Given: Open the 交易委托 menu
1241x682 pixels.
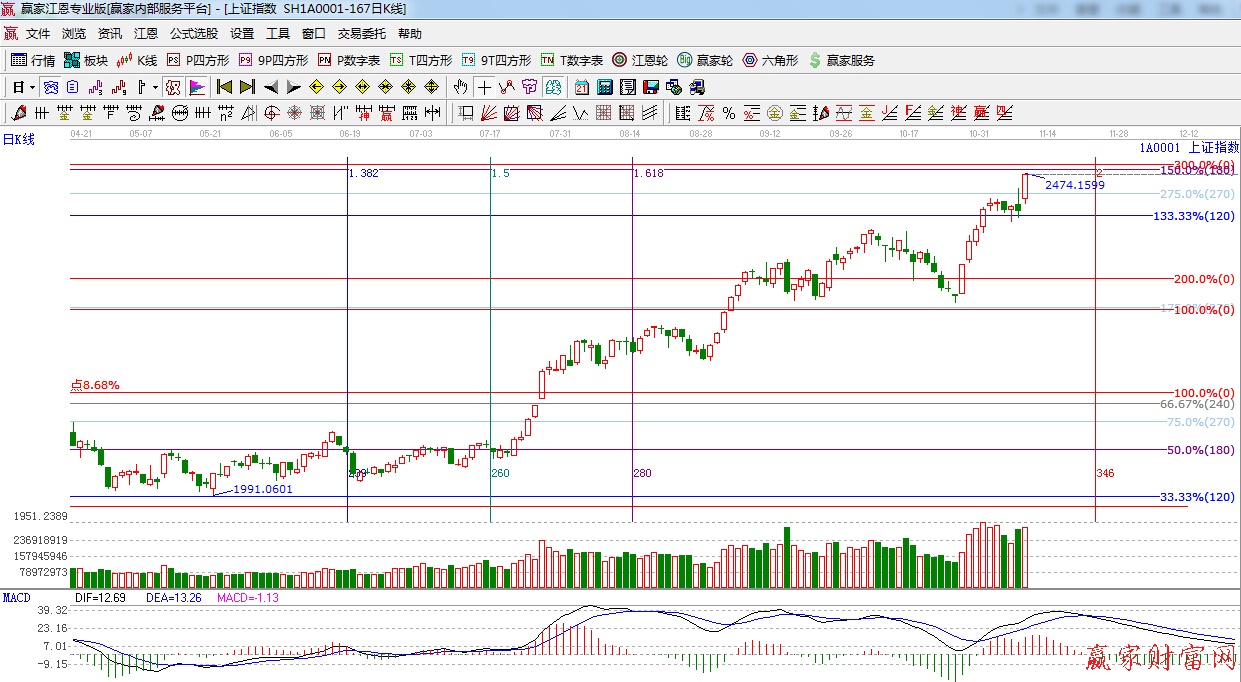Looking at the screenshot, I should 361,33.
